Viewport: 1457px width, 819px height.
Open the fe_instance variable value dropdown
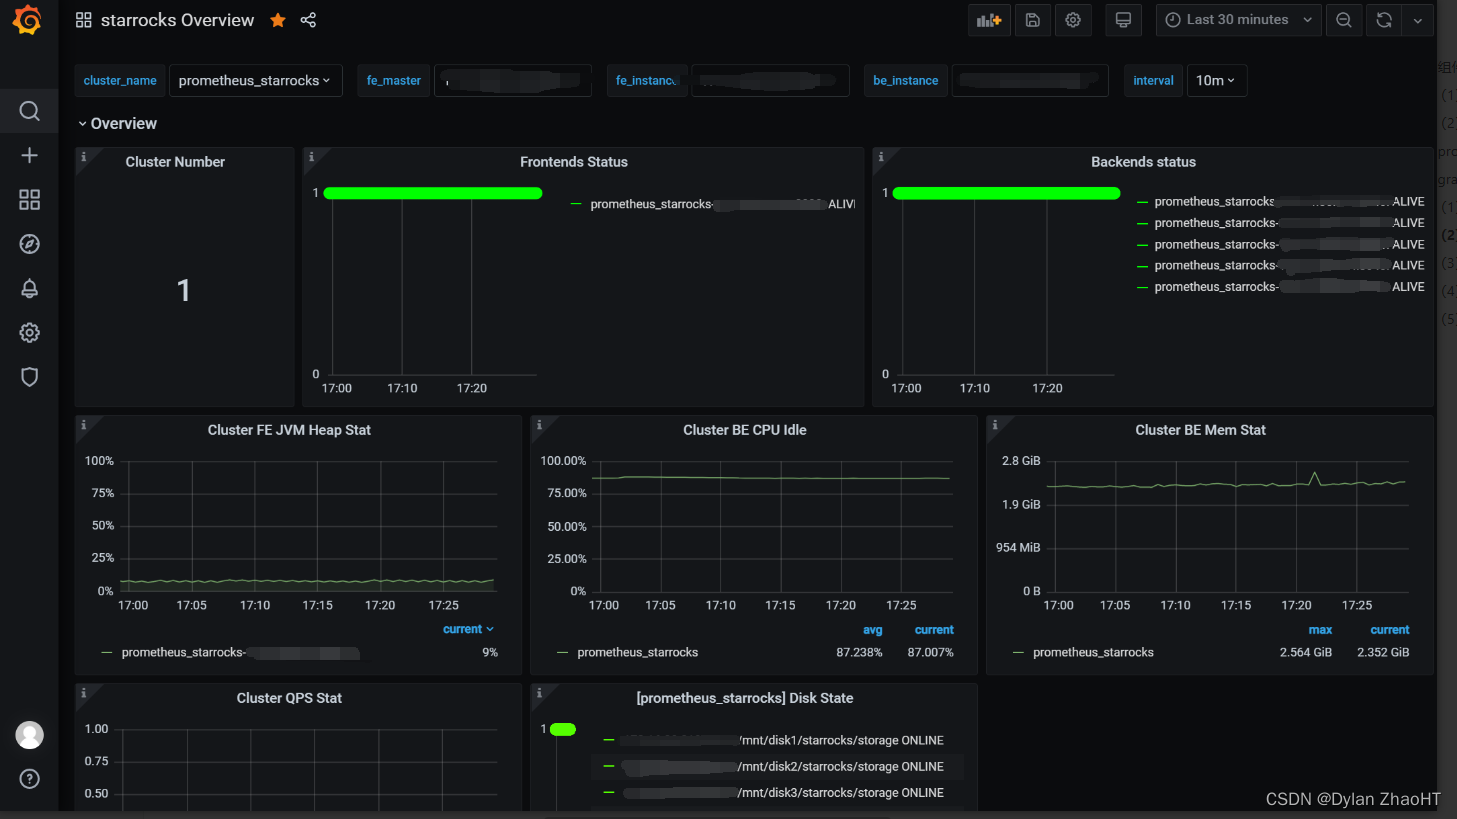(770, 81)
